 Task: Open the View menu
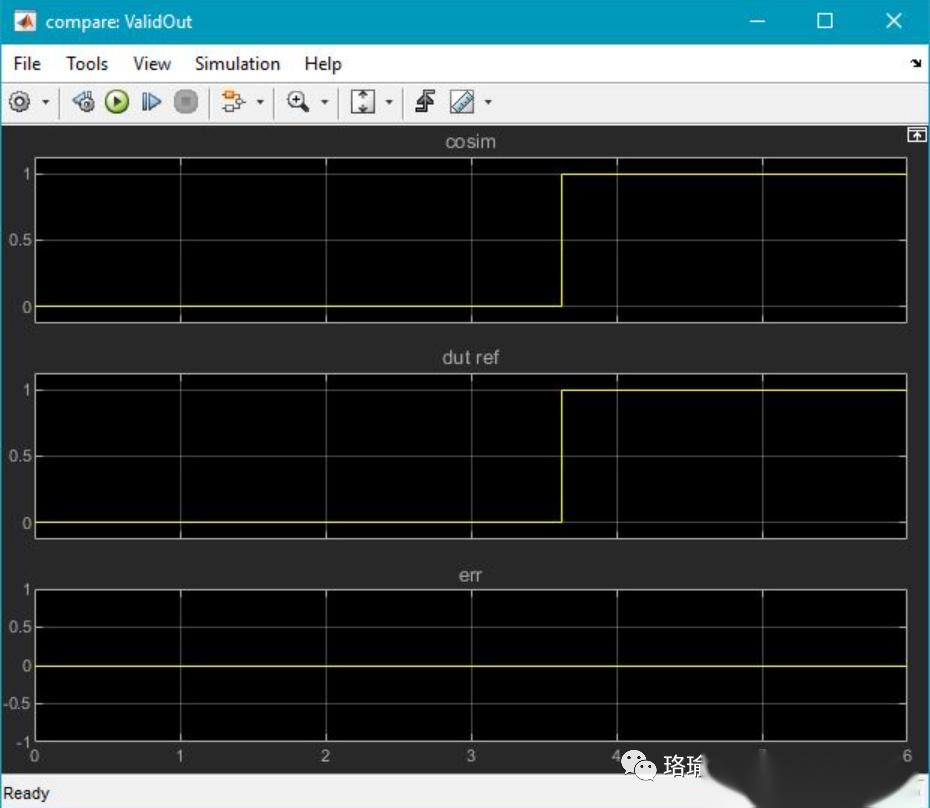coord(151,63)
